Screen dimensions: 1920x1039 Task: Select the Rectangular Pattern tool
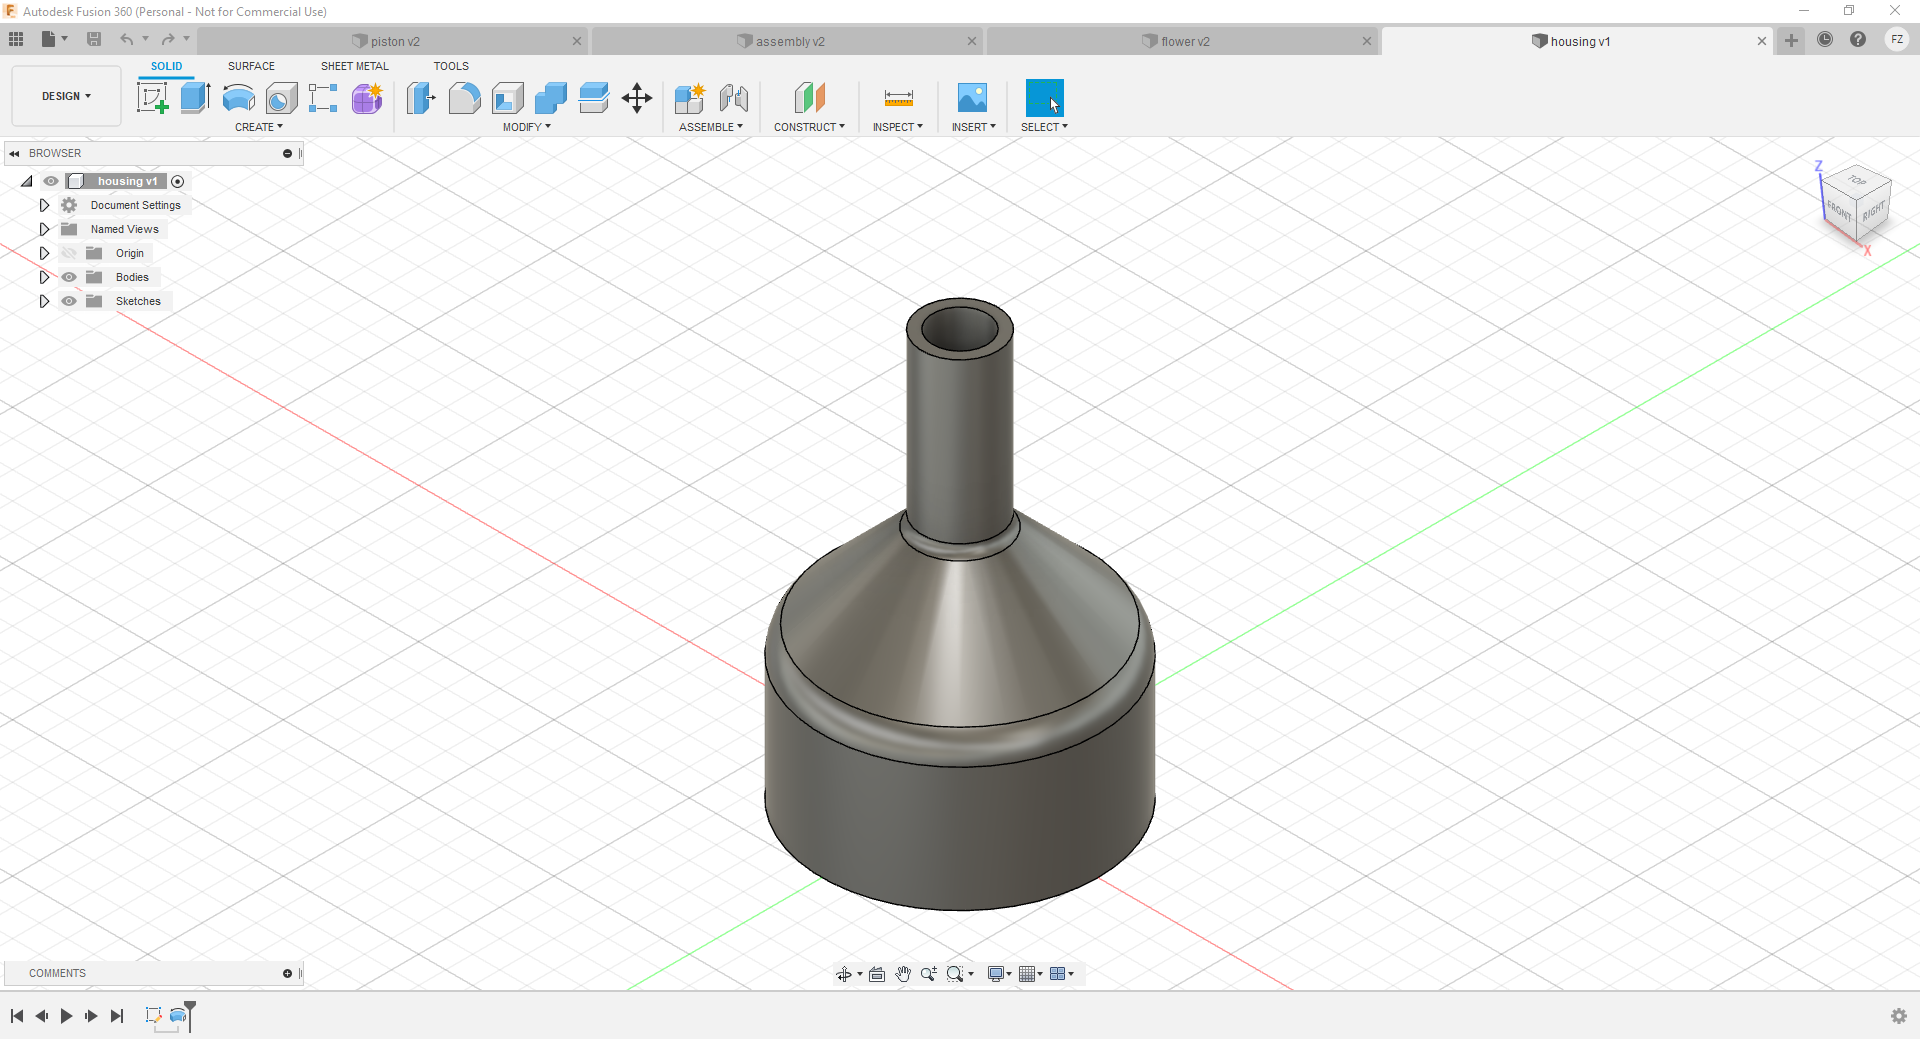(x=323, y=98)
